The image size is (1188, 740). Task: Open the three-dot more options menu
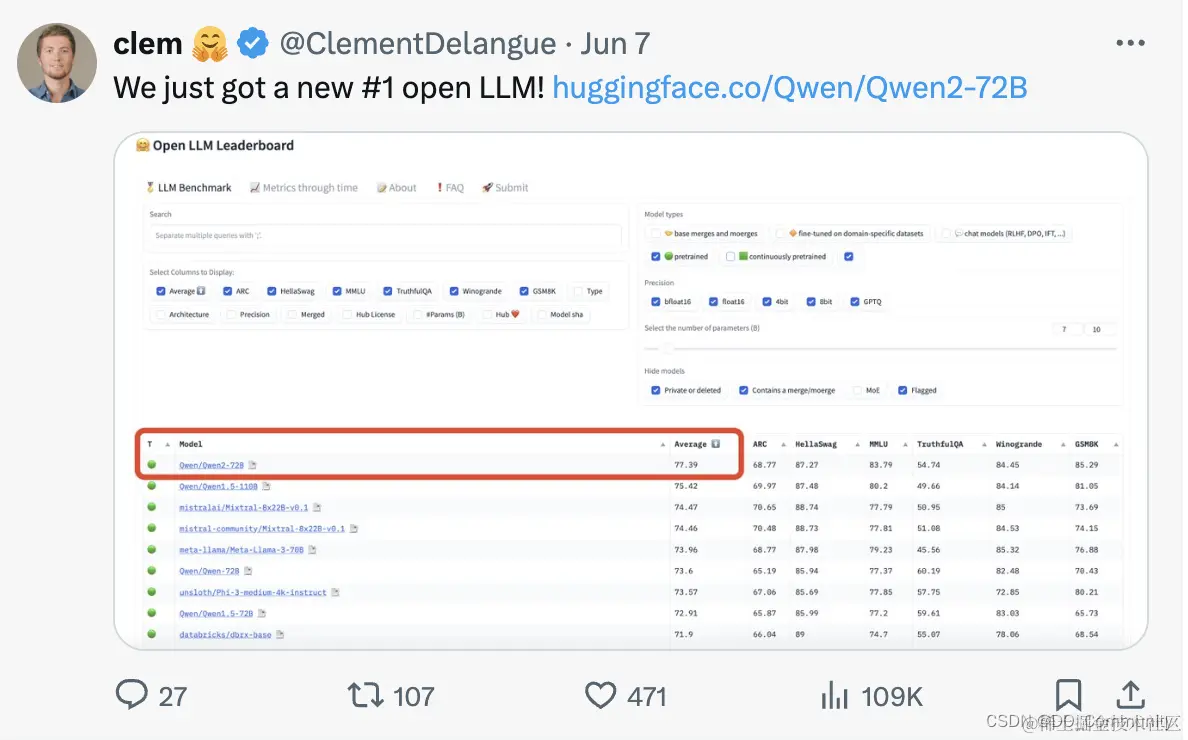click(1130, 43)
